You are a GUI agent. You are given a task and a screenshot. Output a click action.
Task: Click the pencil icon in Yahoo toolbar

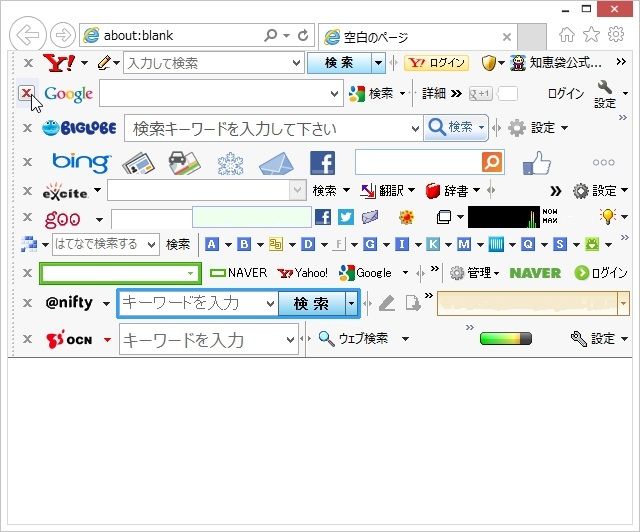pyautogui.click(x=104, y=63)
